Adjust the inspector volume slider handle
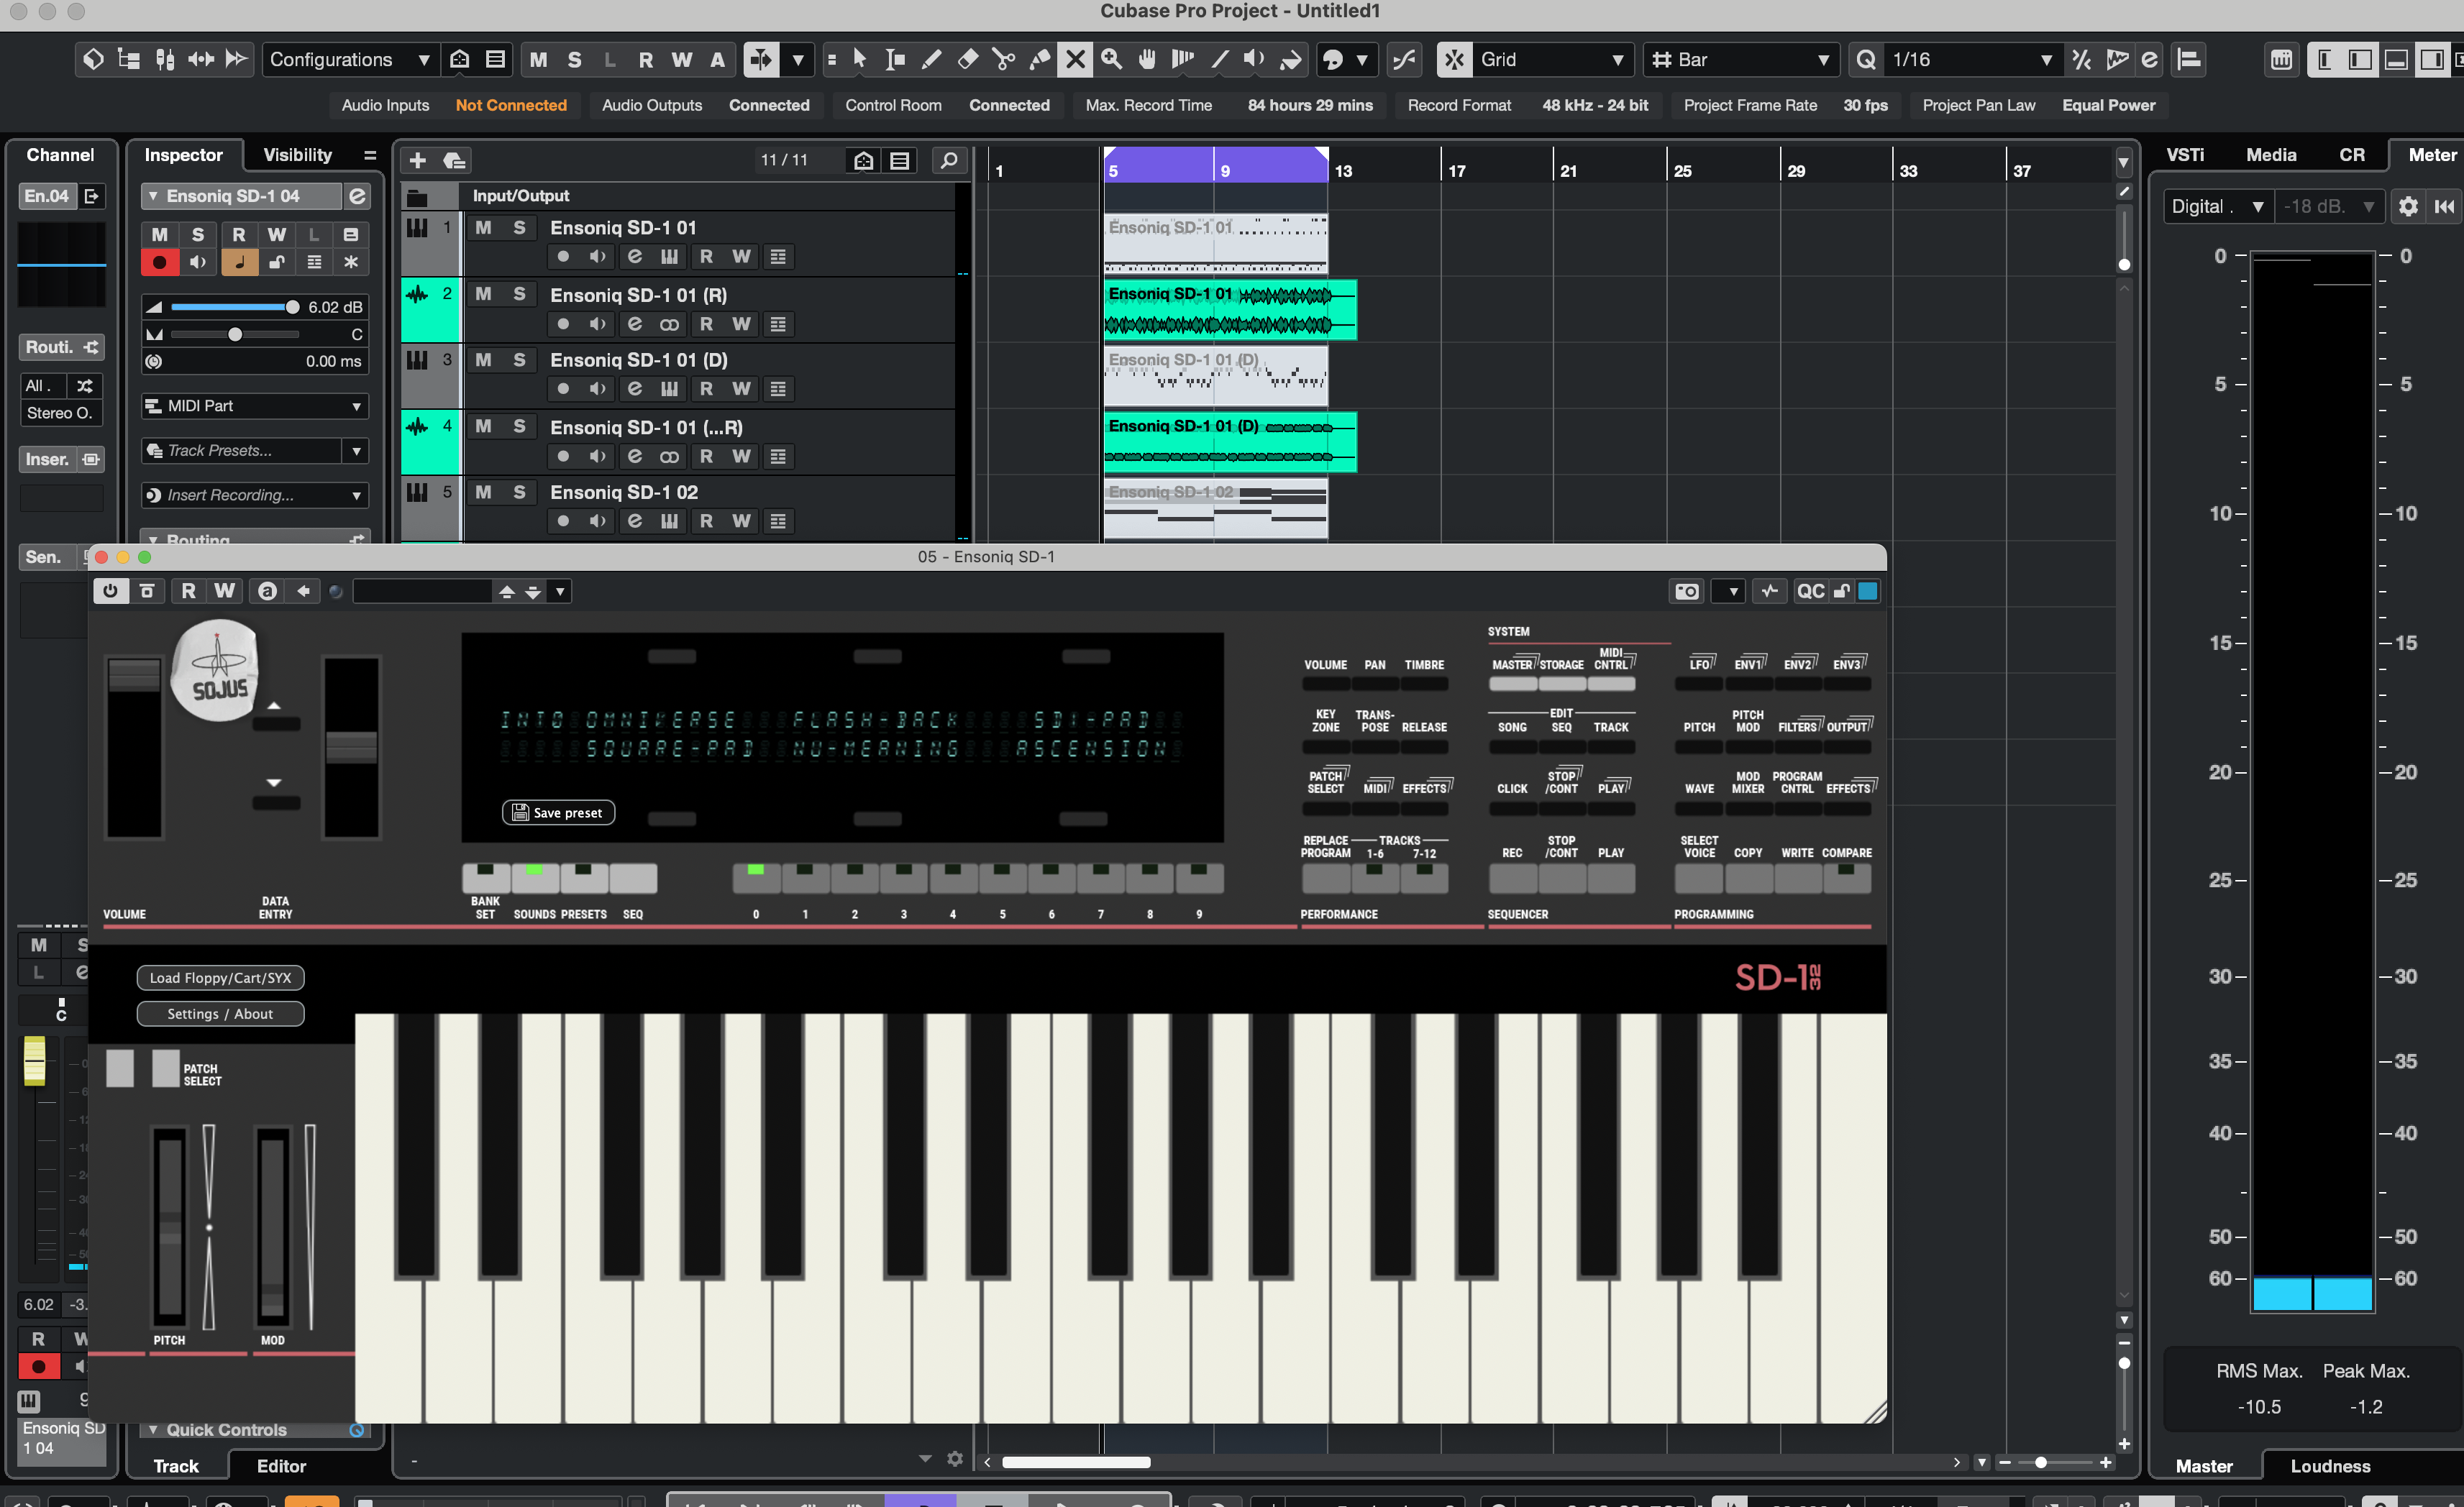Image resolution: width=2464 pixels, height=1507 pixels. 291,307
